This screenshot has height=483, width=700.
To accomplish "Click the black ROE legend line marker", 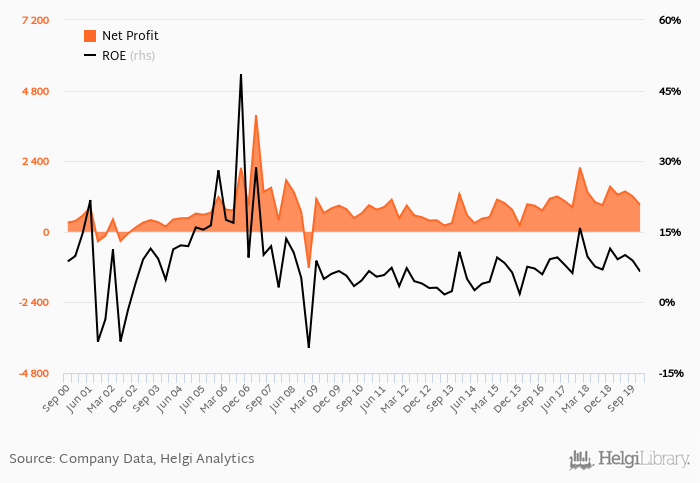I will 90,55.
